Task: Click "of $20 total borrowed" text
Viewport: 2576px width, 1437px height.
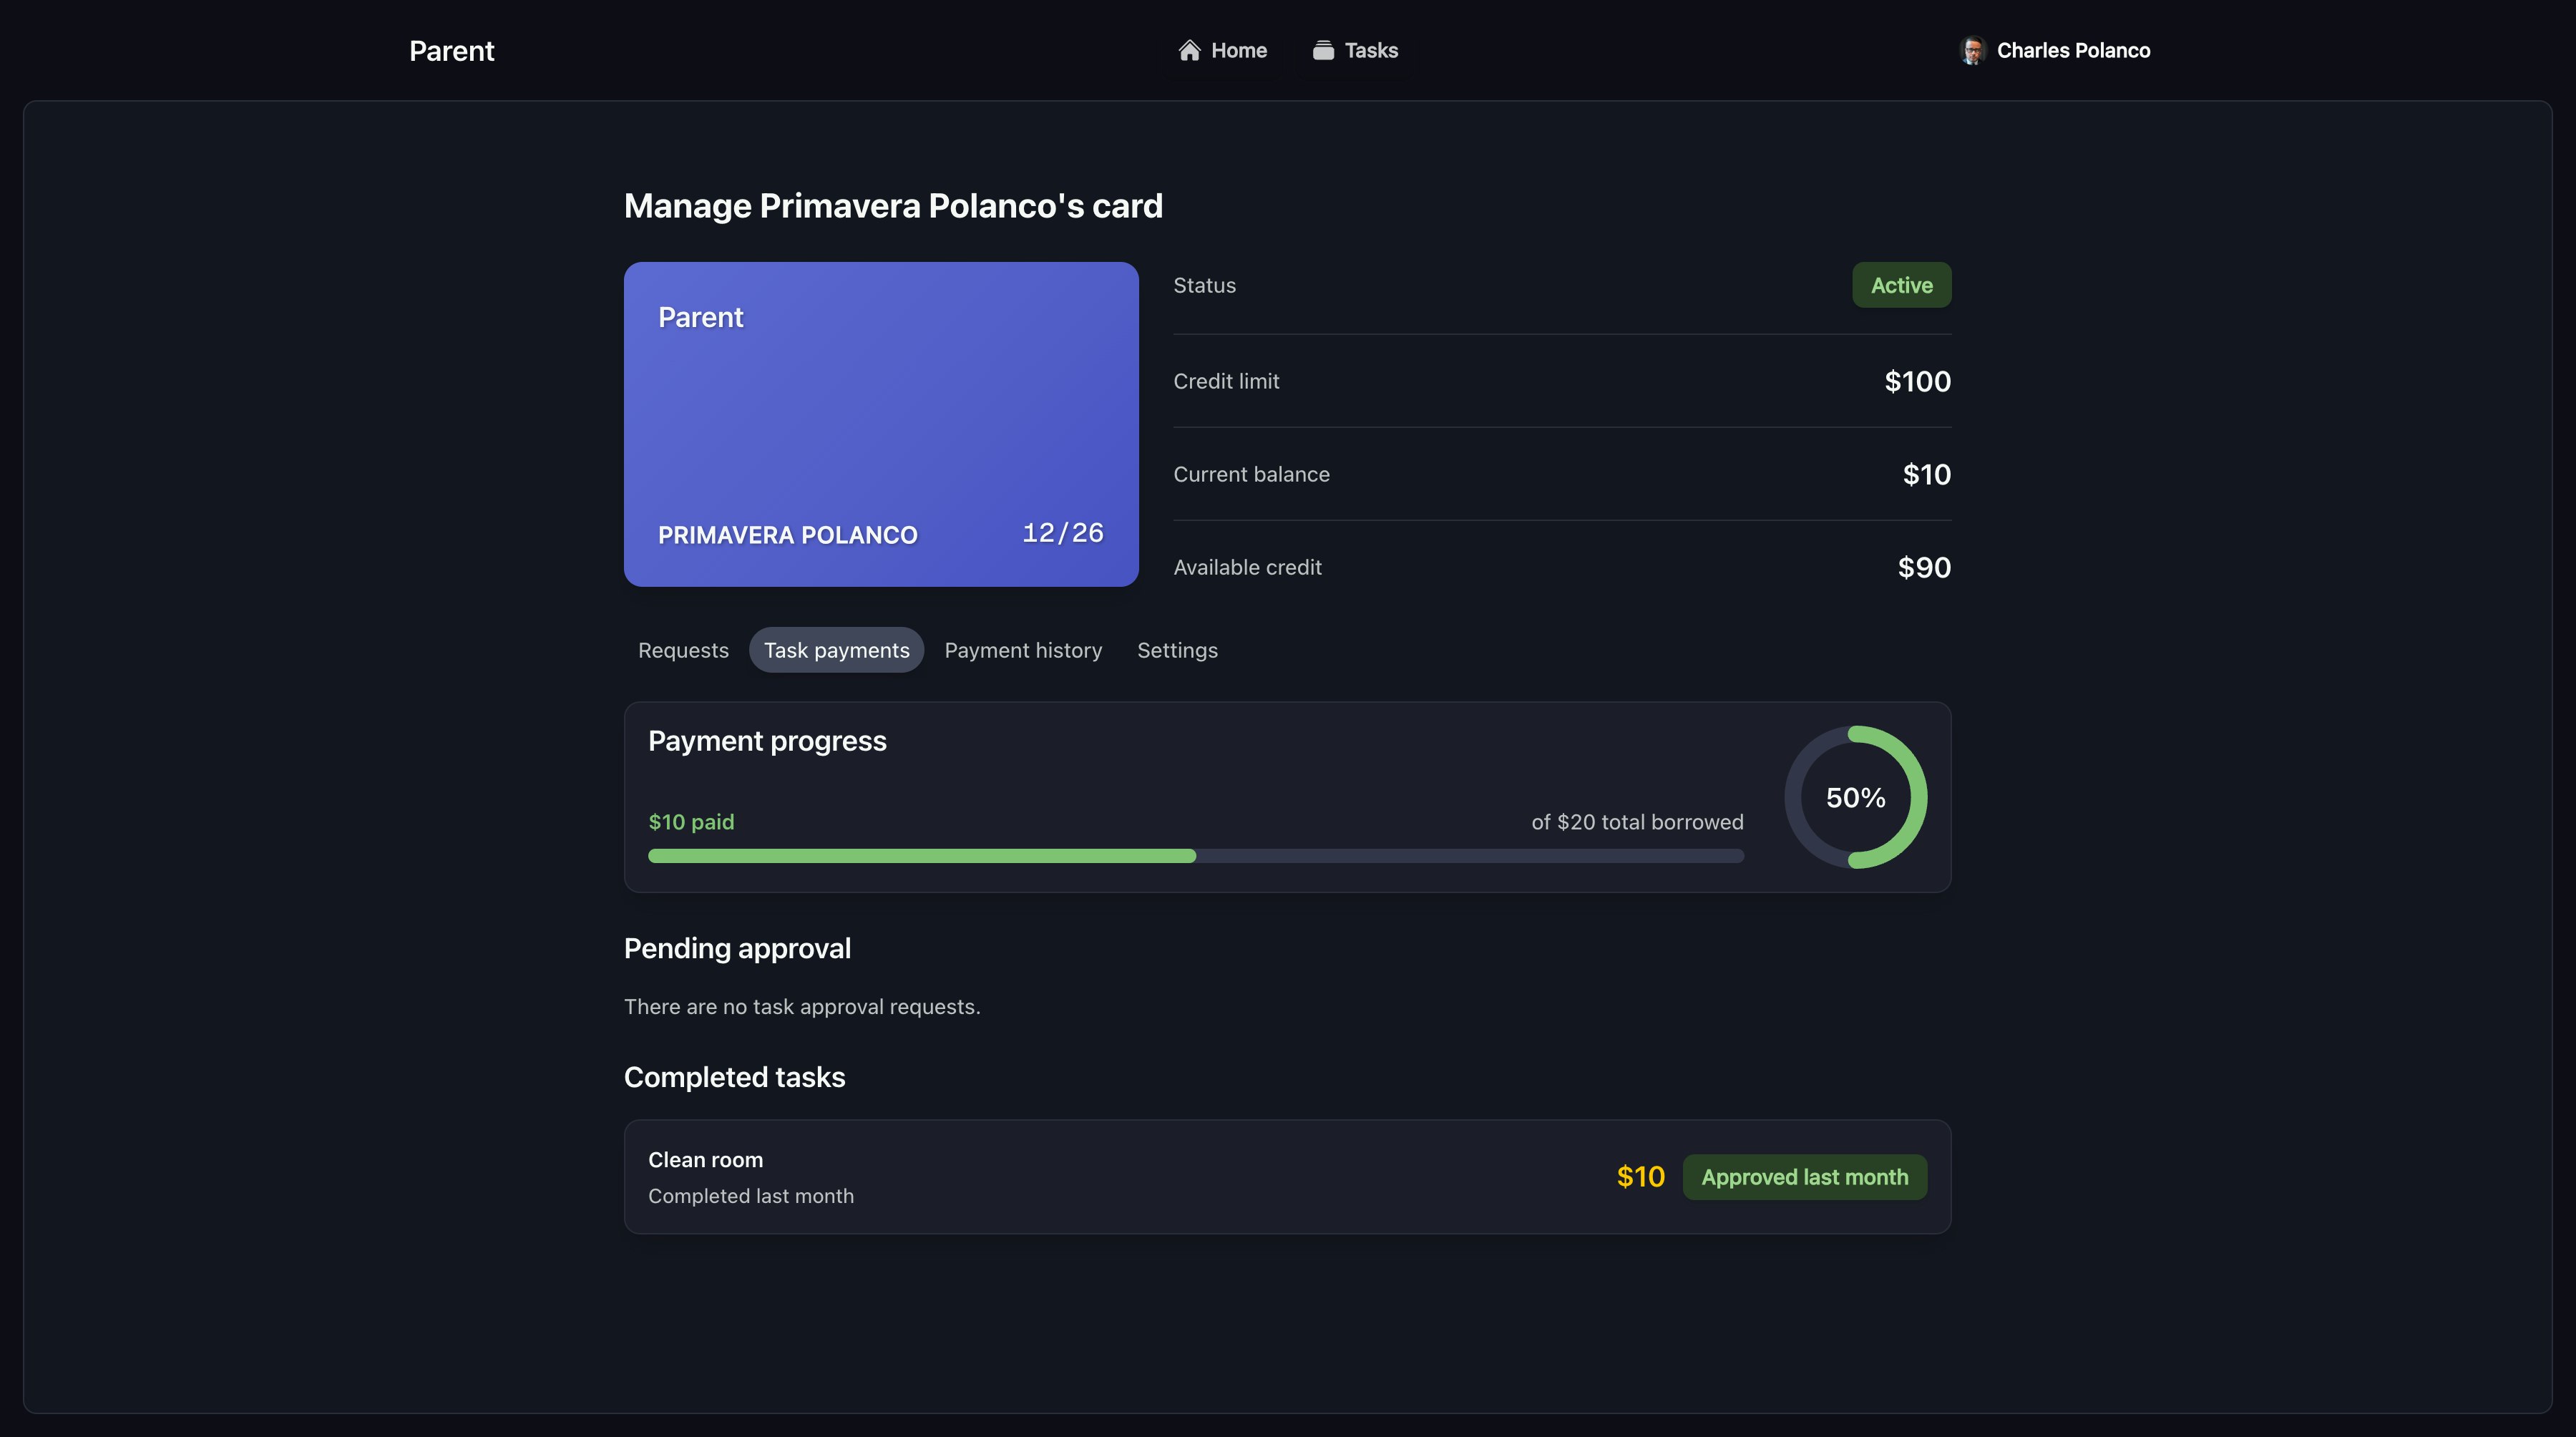Action: tap(1637, 822)
